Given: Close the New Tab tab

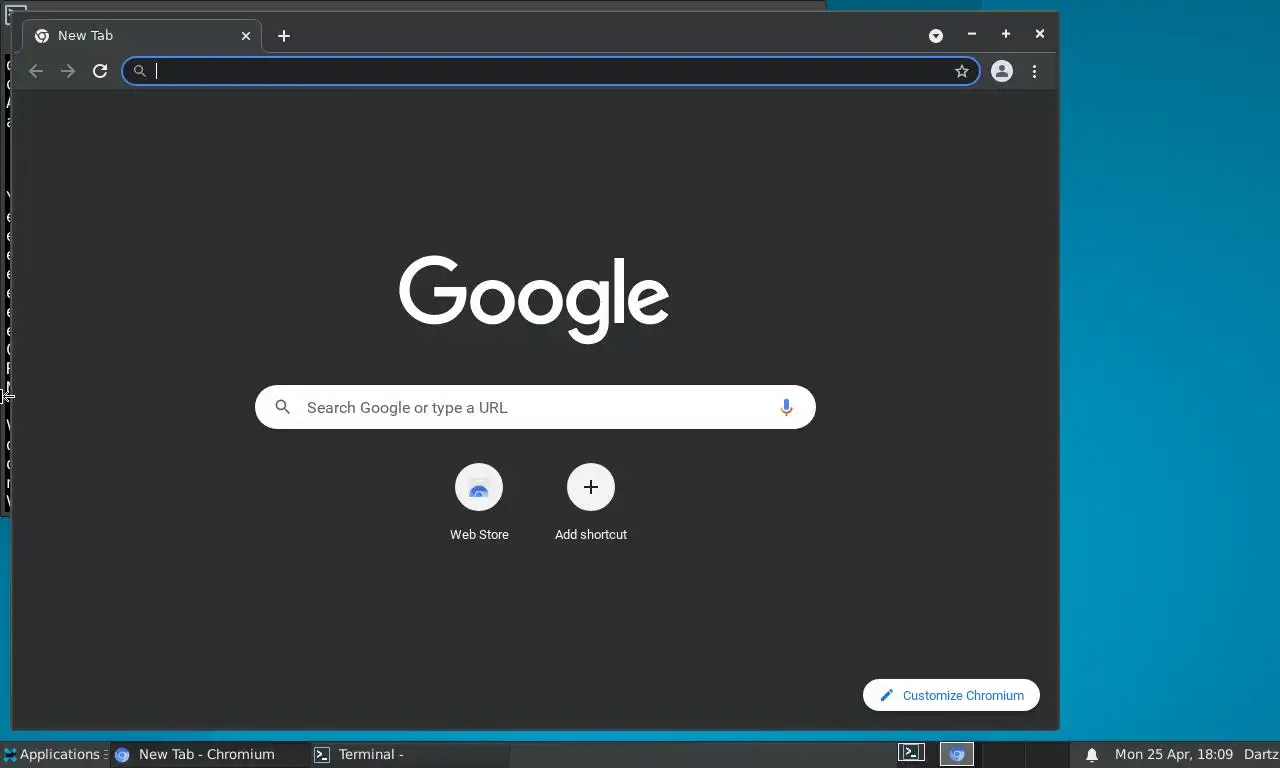Looking at the screenshot, I should [246, 36].
